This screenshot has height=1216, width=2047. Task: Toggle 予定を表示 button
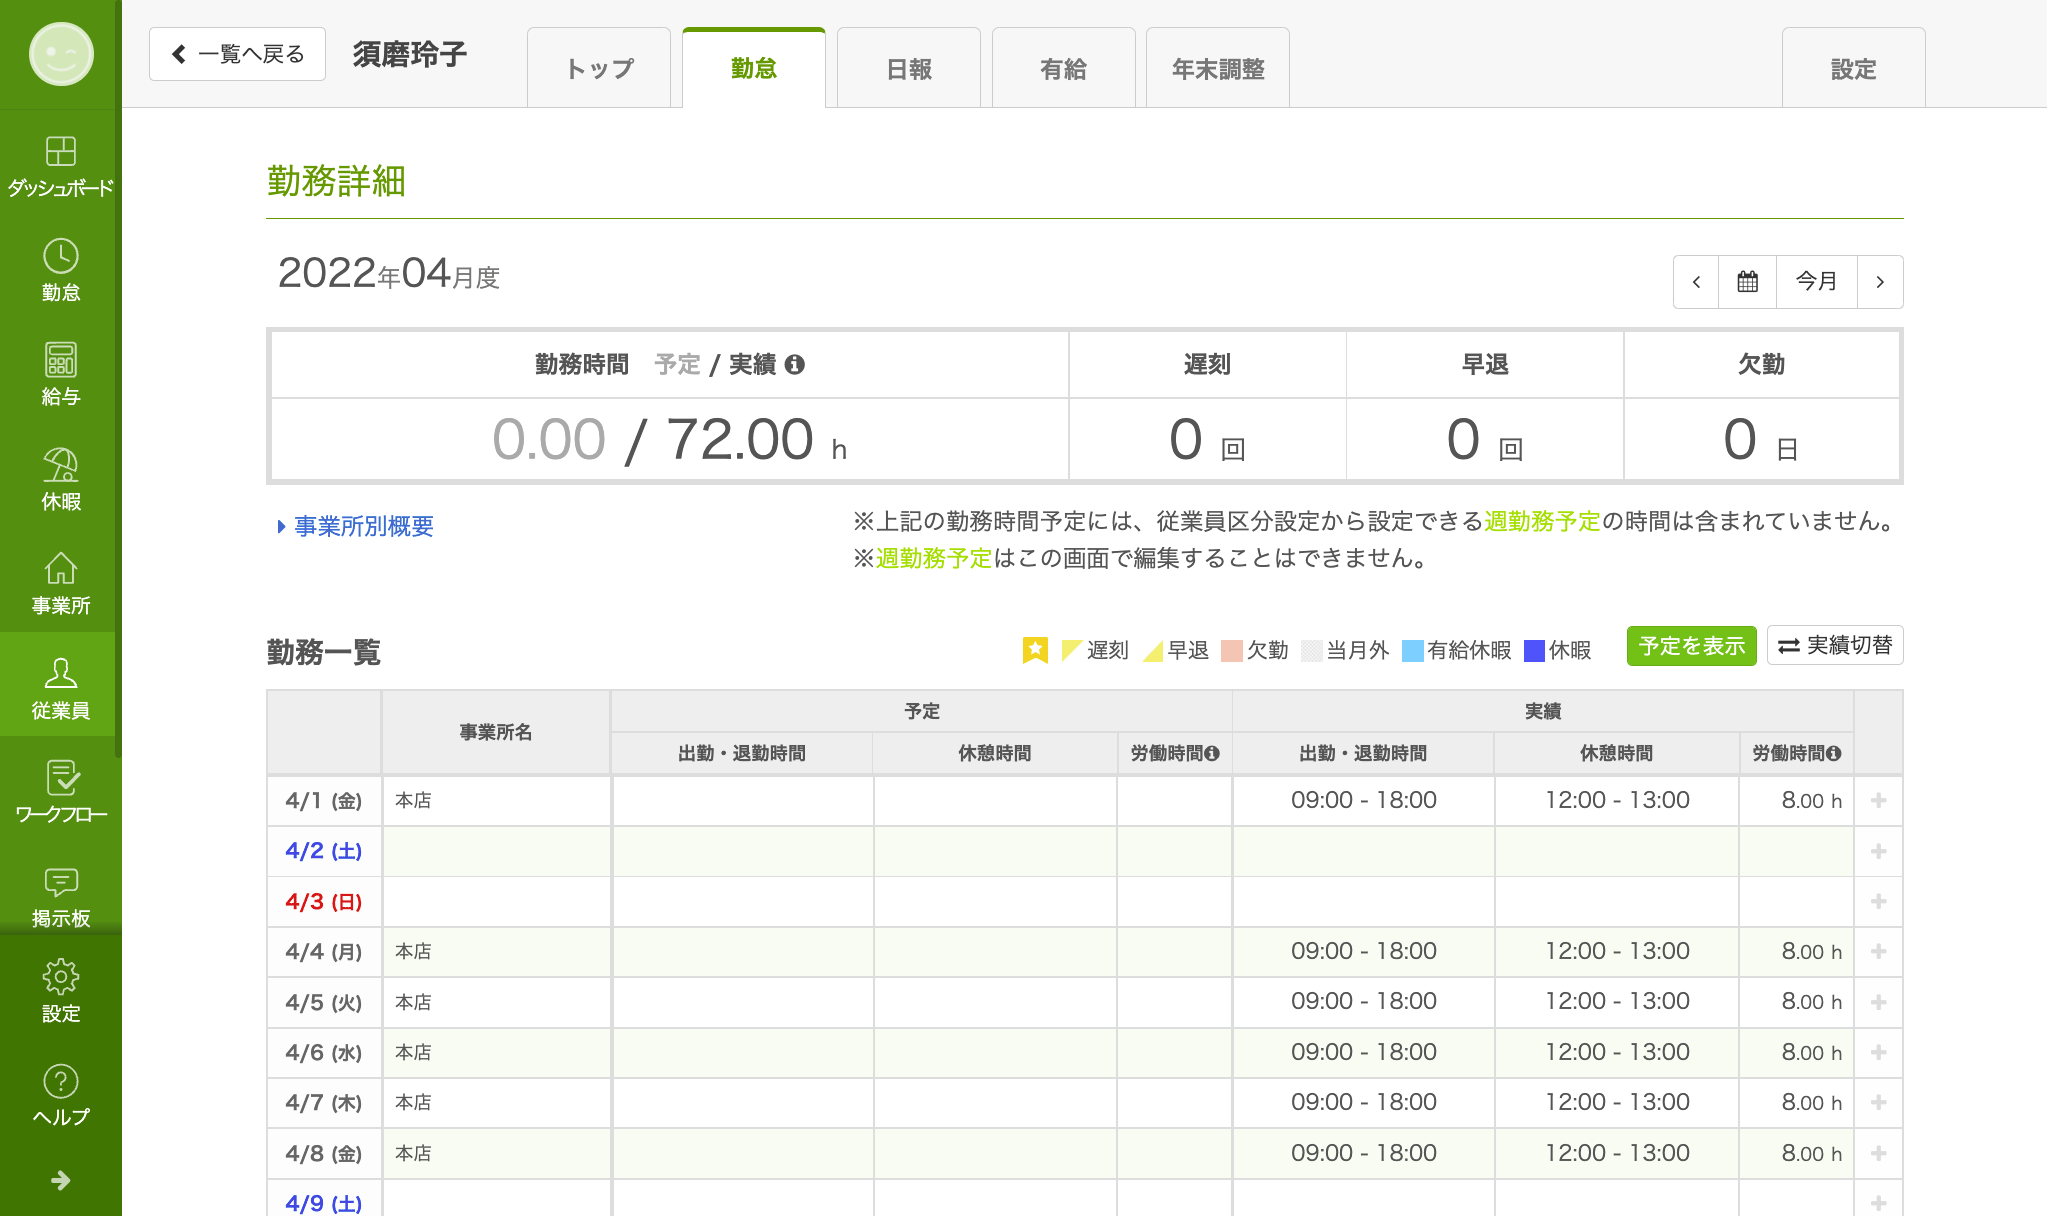coord(1691,646)
